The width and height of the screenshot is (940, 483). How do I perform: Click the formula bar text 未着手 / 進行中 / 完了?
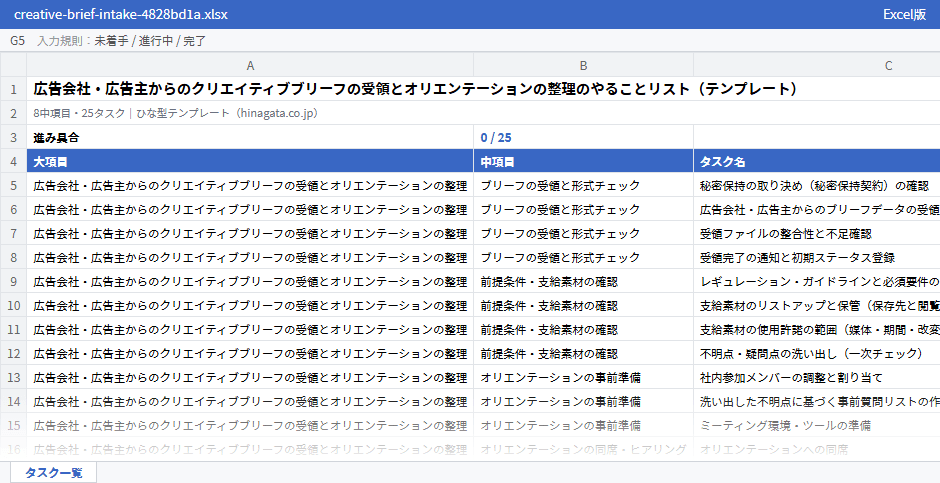pos(150,41)
